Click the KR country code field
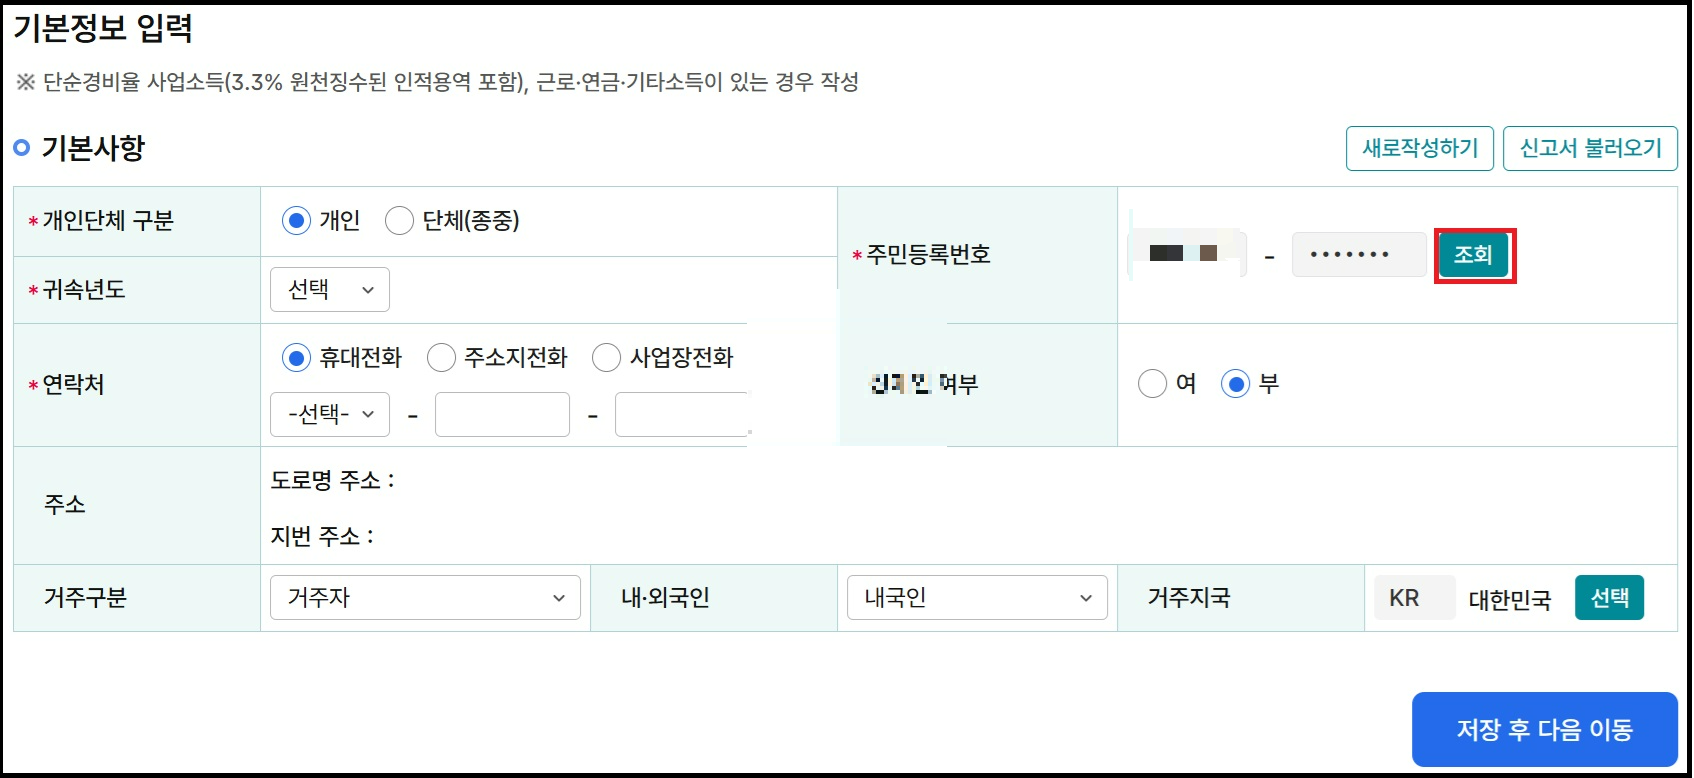Viewport: 1694px width, 778px height. coord(1412,597)
